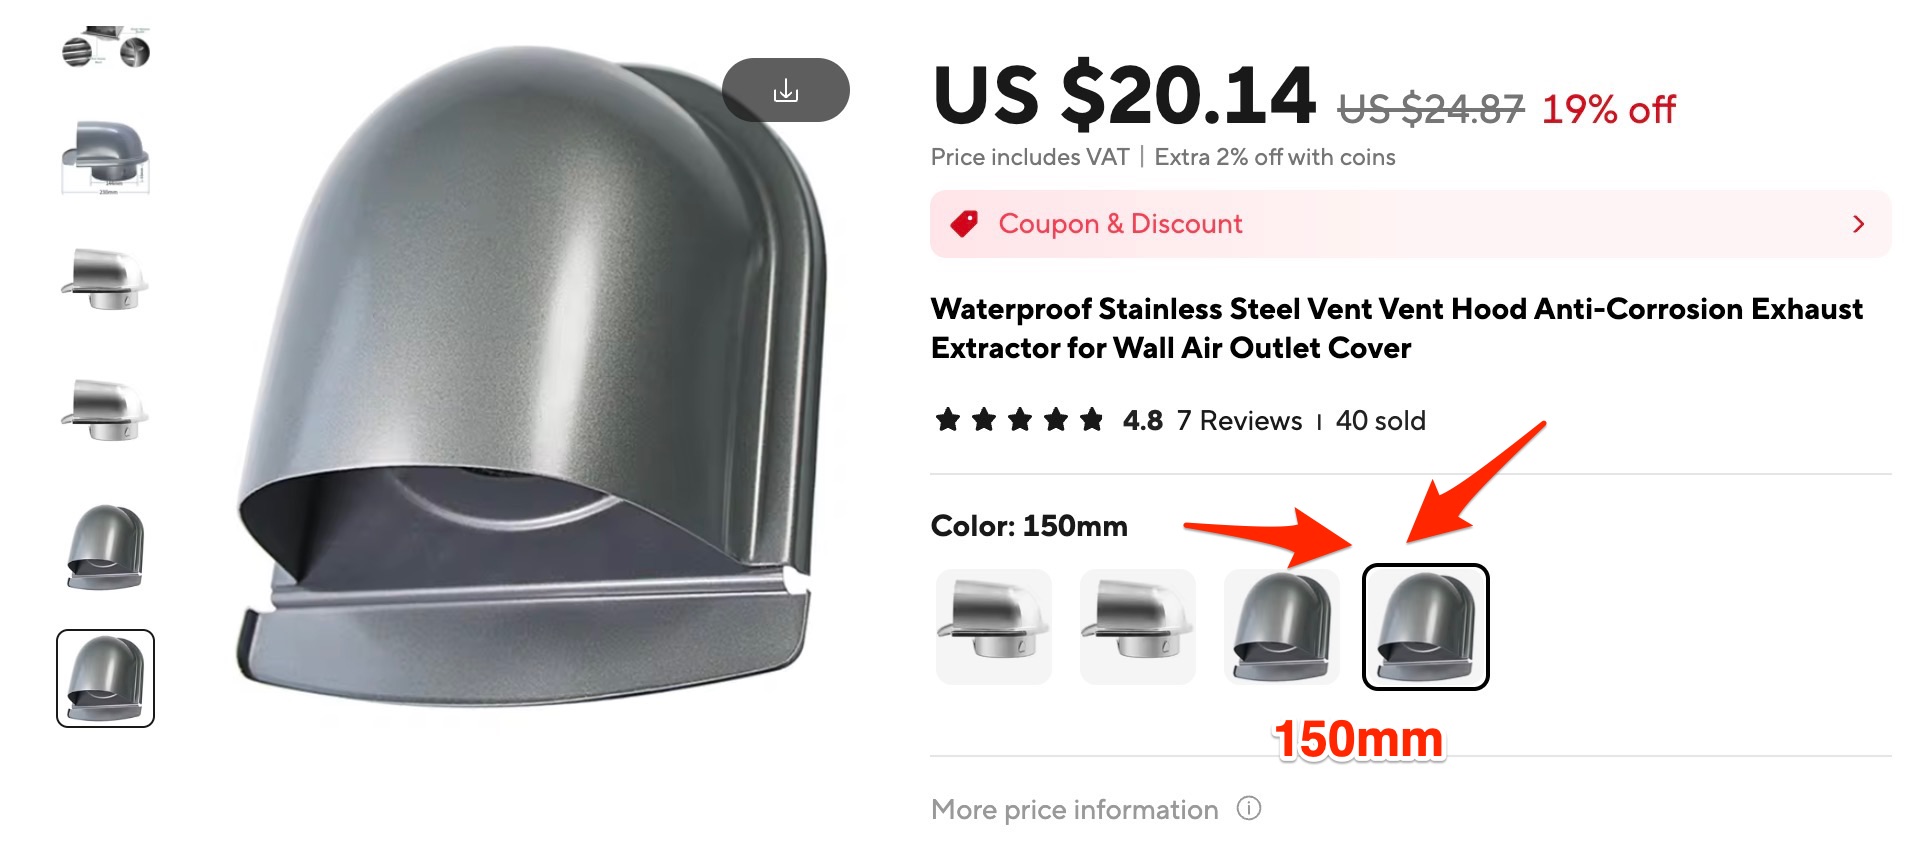View the dimension diagram thumbnail
This screenshot has width=1912, height=868.
(x=106, y=158)
